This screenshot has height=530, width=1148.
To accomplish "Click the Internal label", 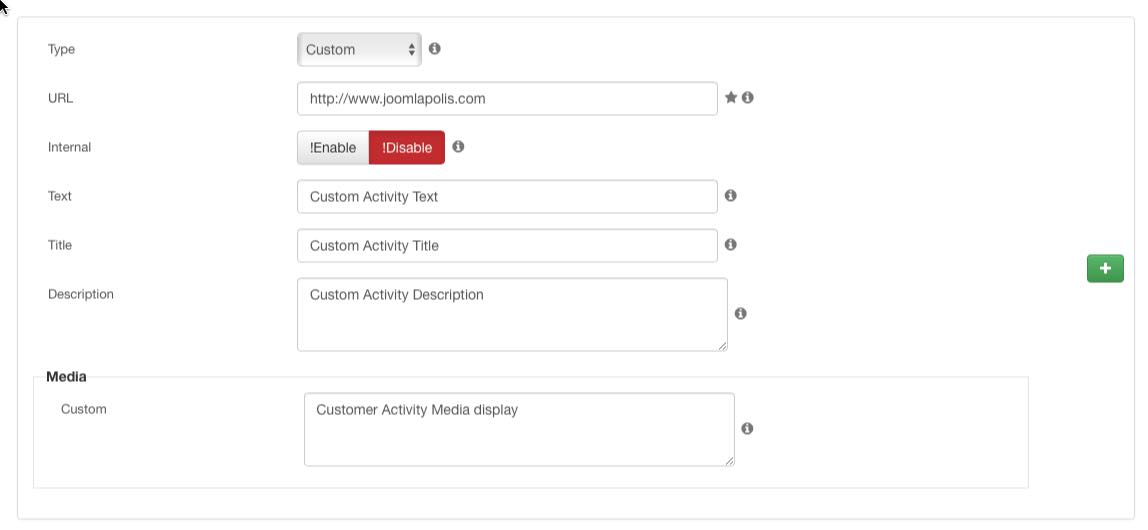I will click(70, 147).
